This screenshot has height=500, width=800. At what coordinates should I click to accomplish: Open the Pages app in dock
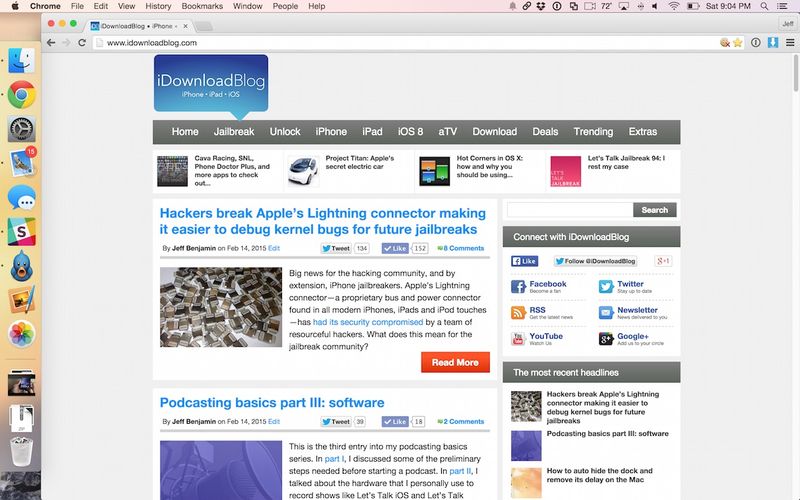21,300
